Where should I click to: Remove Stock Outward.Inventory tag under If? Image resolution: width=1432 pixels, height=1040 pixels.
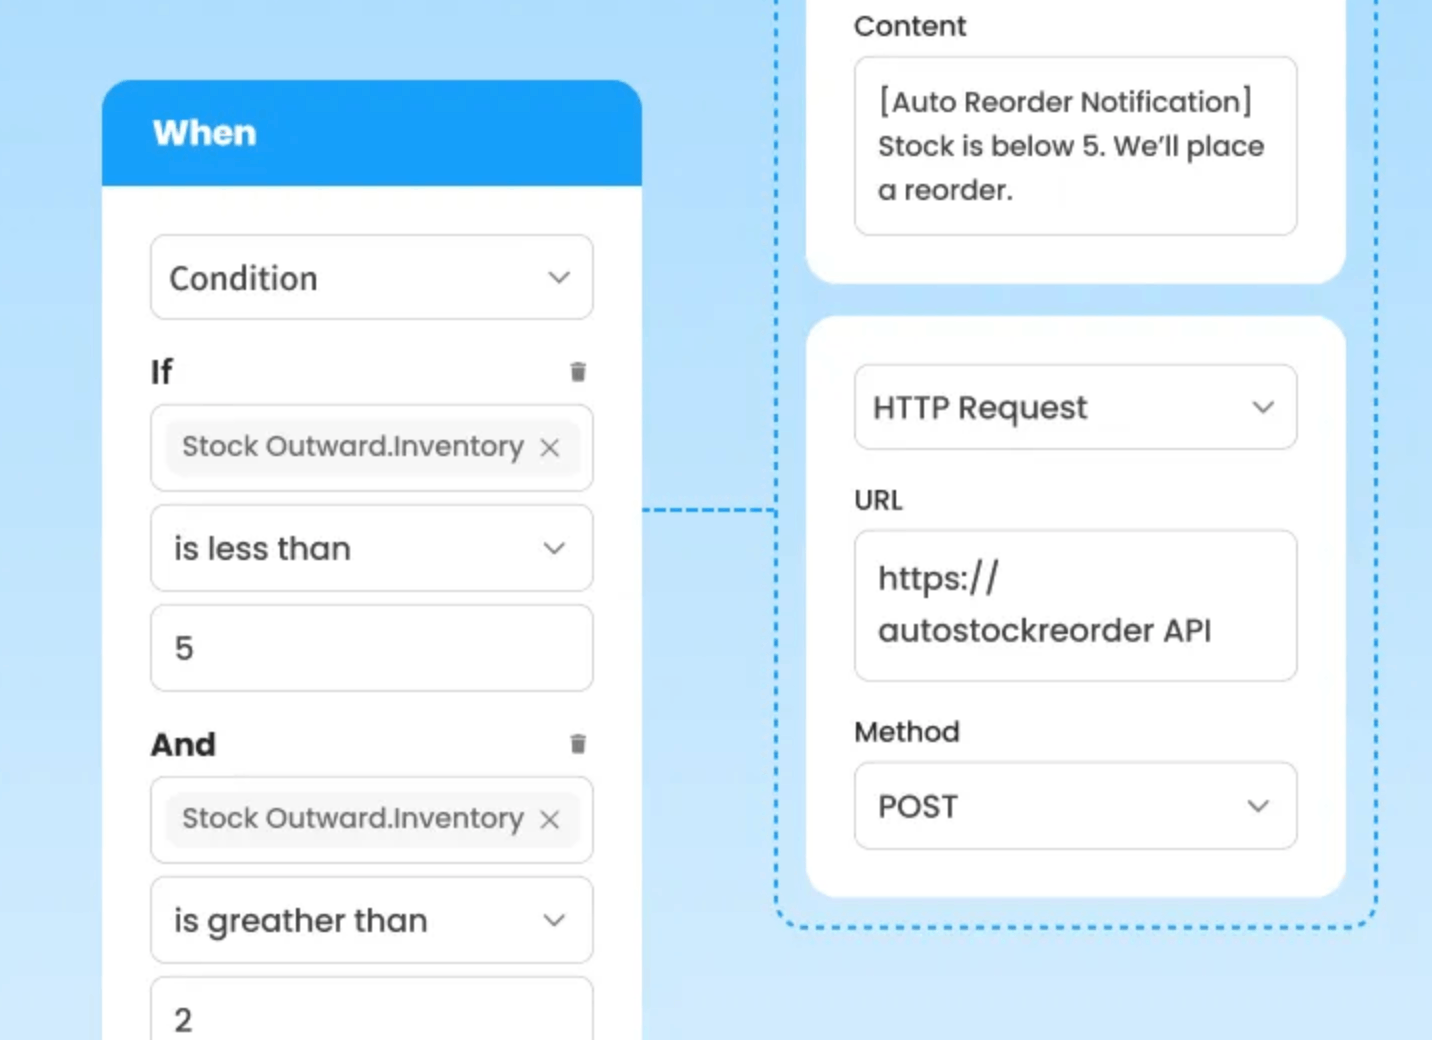click(x=550, y=448)
